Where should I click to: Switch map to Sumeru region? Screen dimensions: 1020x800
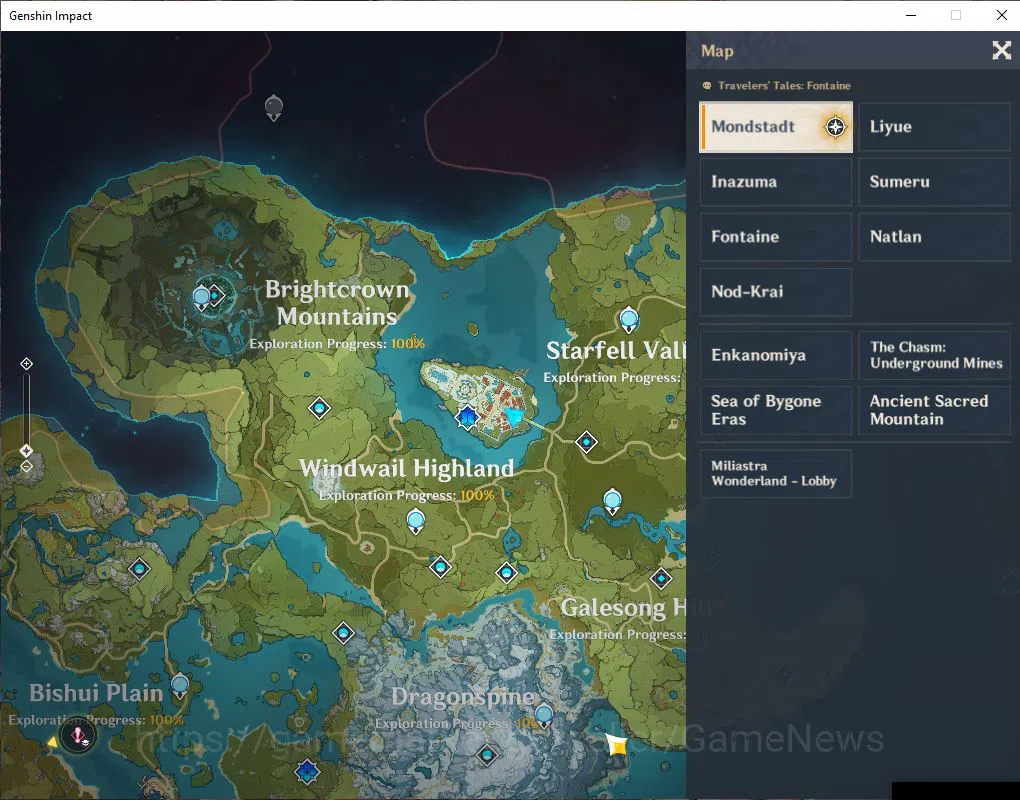pyautogui.click(x=934, y=182)
